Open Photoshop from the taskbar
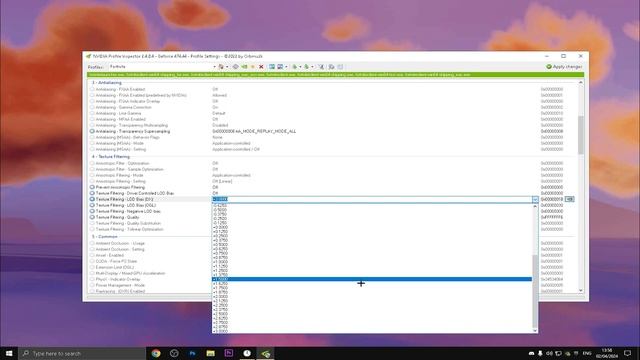This screenshot has height=360, width=640. 192,353
